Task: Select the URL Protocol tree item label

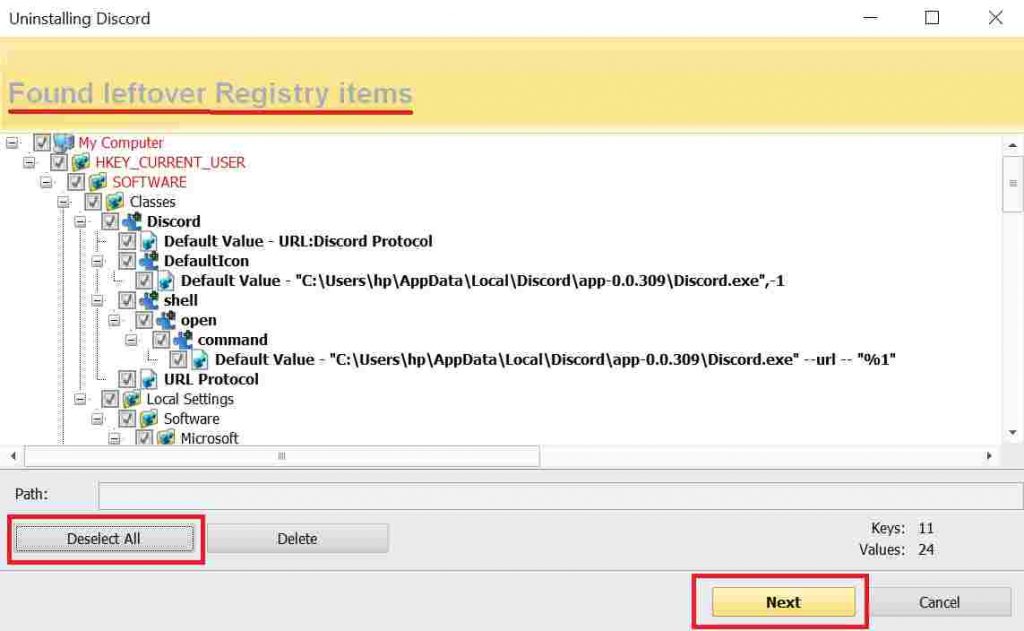Action: (211, 379)
